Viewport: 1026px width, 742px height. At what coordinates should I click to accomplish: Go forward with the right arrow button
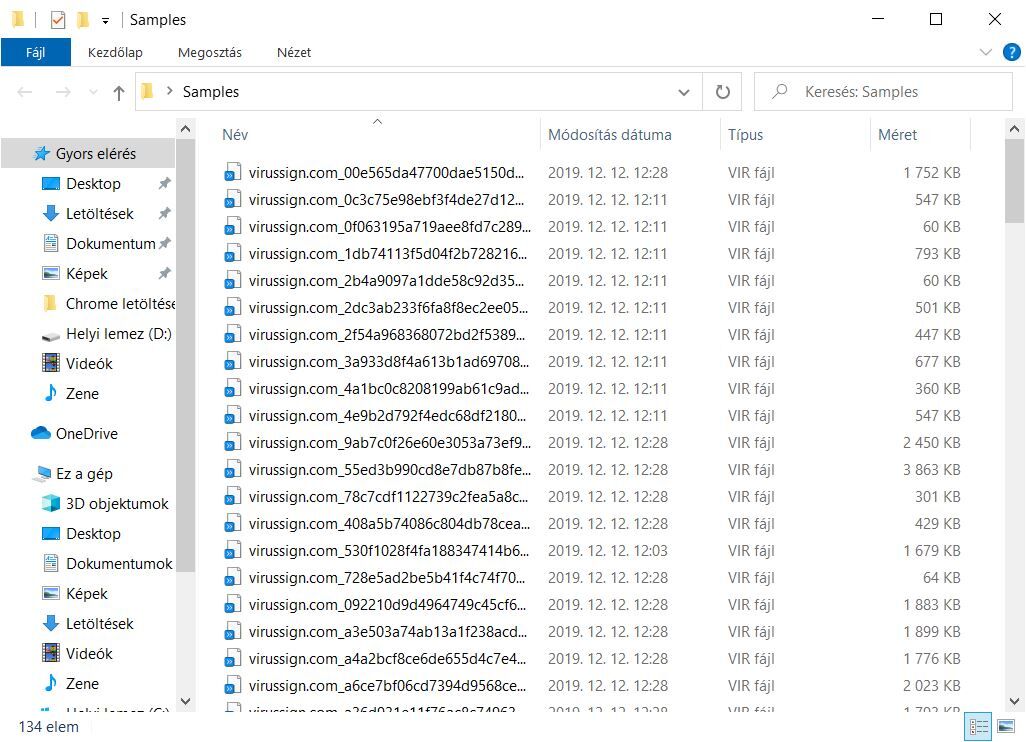coord(63,92)
